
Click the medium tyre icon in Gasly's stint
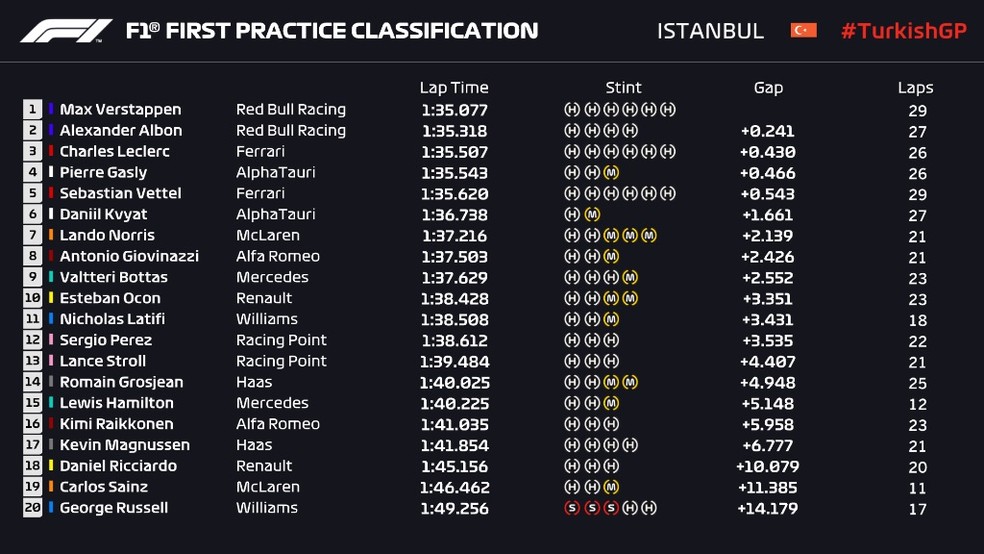point(611,173)
